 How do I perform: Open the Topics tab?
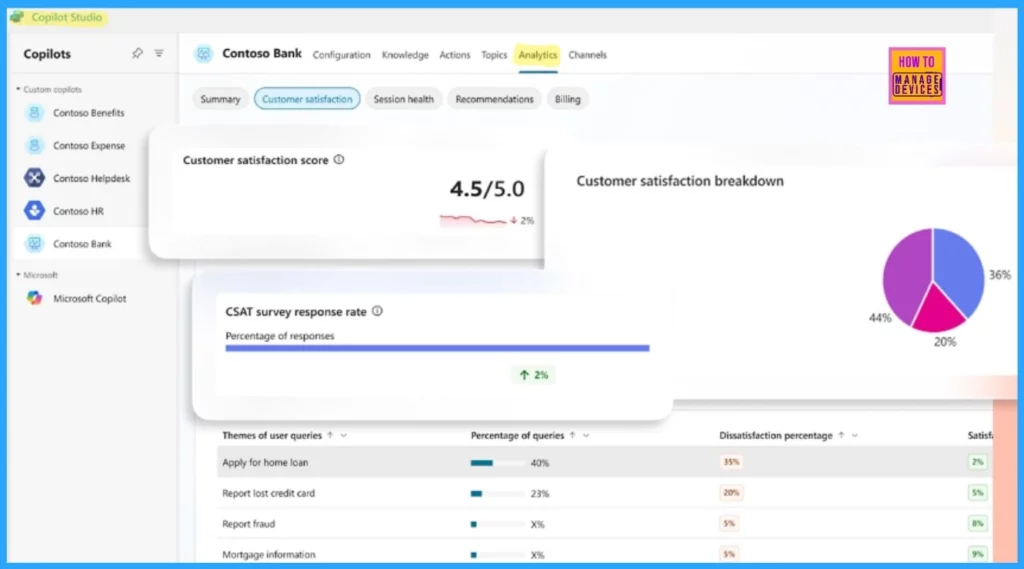(494, 55)
